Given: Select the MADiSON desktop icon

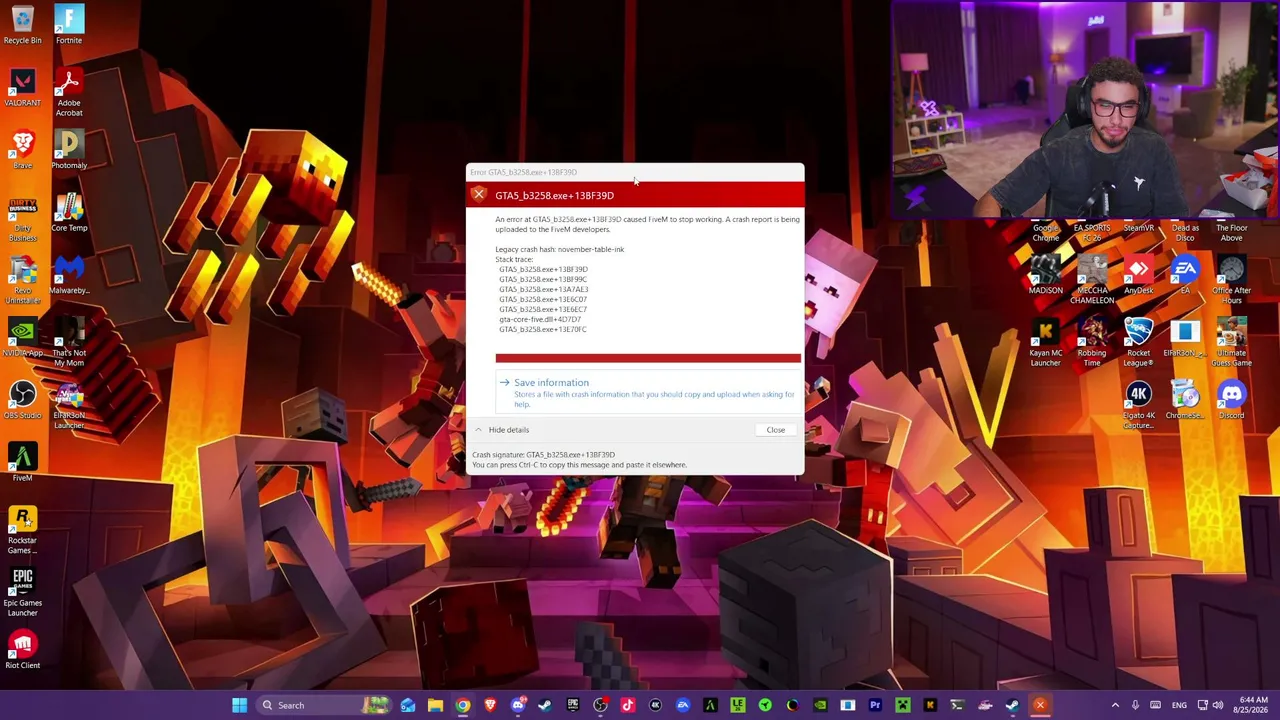Looking at the screenshot, I should [x=1045, y=276].
